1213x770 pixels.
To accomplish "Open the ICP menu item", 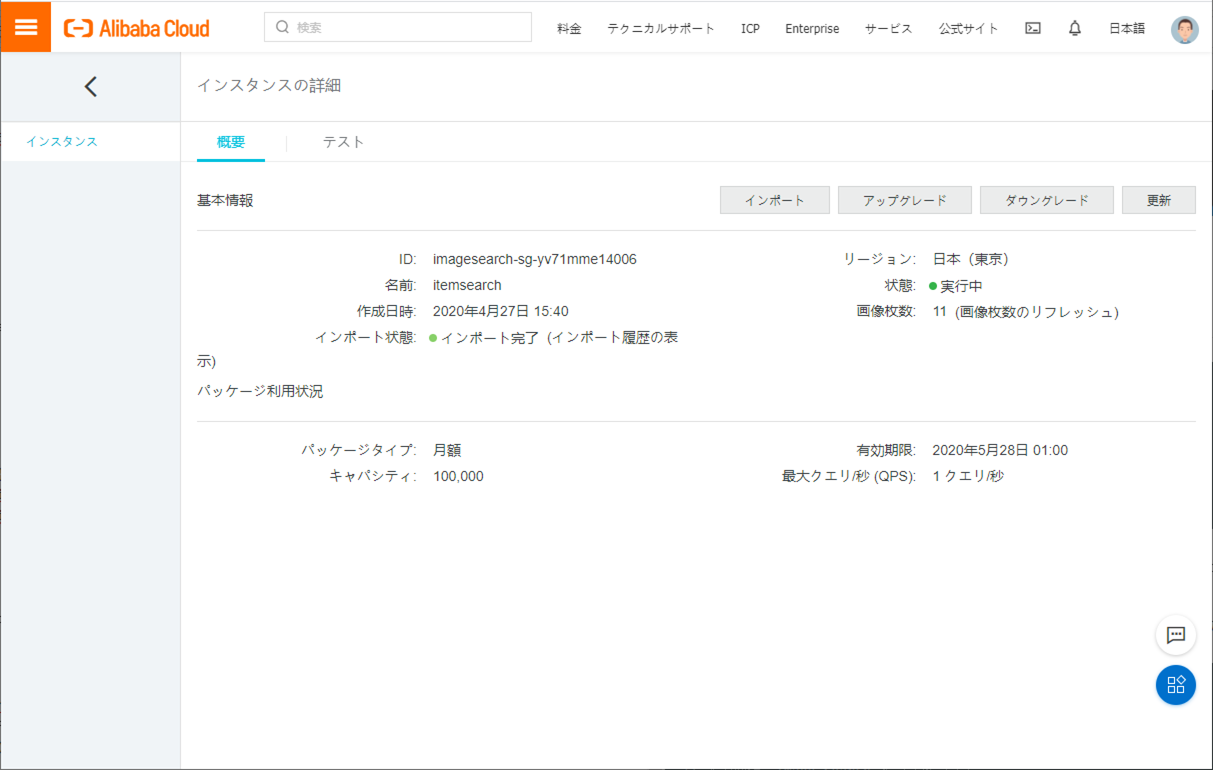I will (750, 28).
